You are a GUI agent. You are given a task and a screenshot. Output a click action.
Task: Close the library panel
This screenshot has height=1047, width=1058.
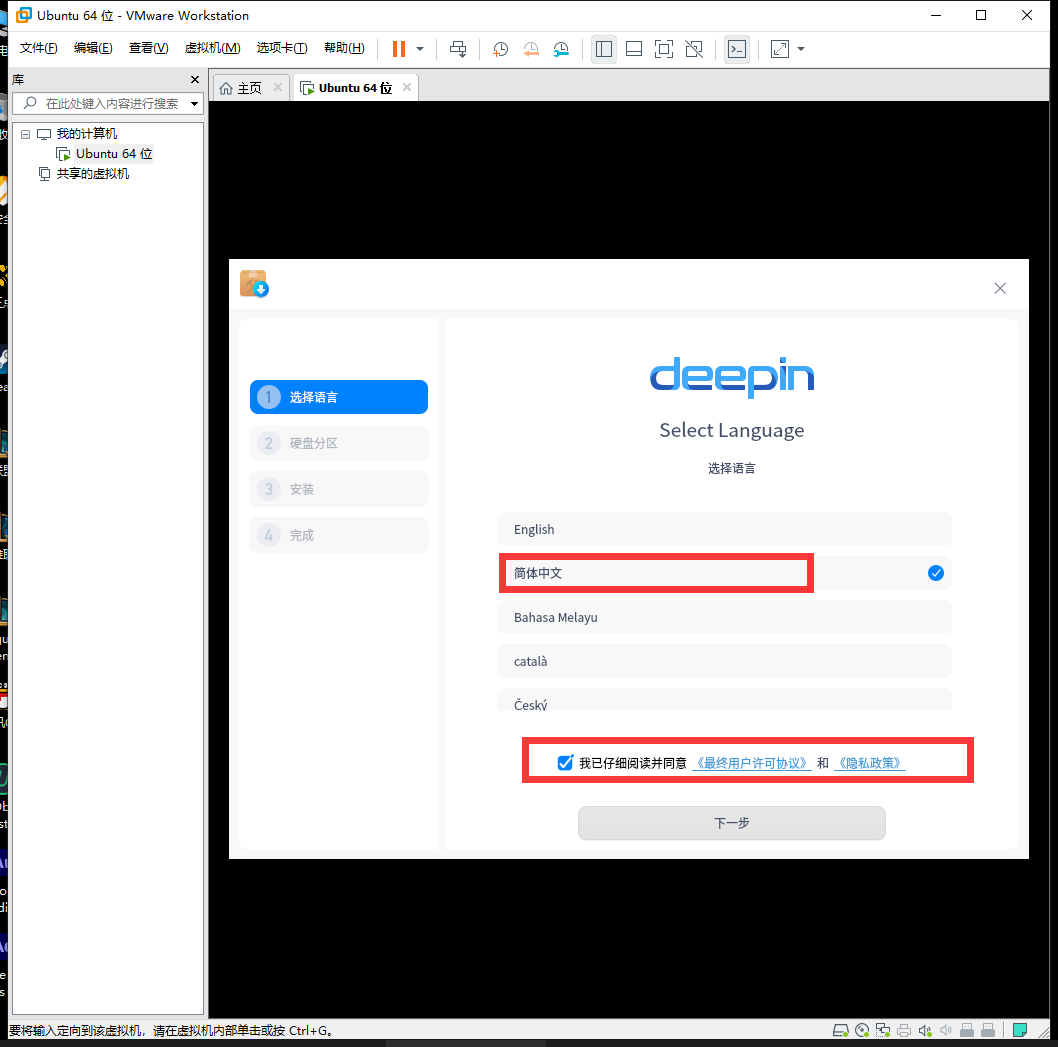pyautogui.click(x=195, y=80)
